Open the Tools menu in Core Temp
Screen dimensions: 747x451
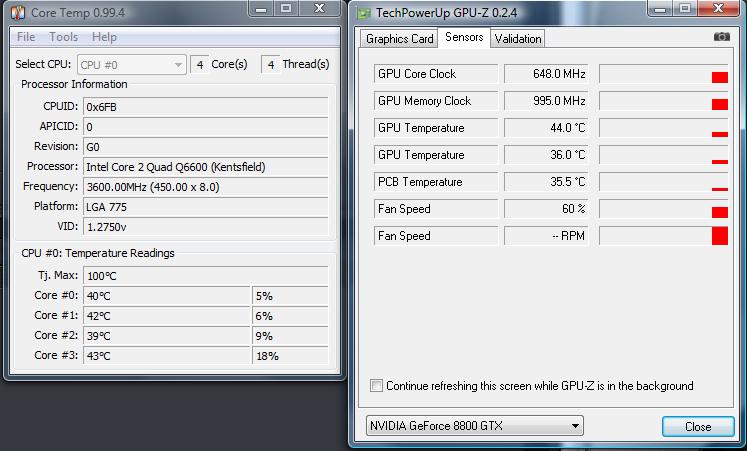63,37
